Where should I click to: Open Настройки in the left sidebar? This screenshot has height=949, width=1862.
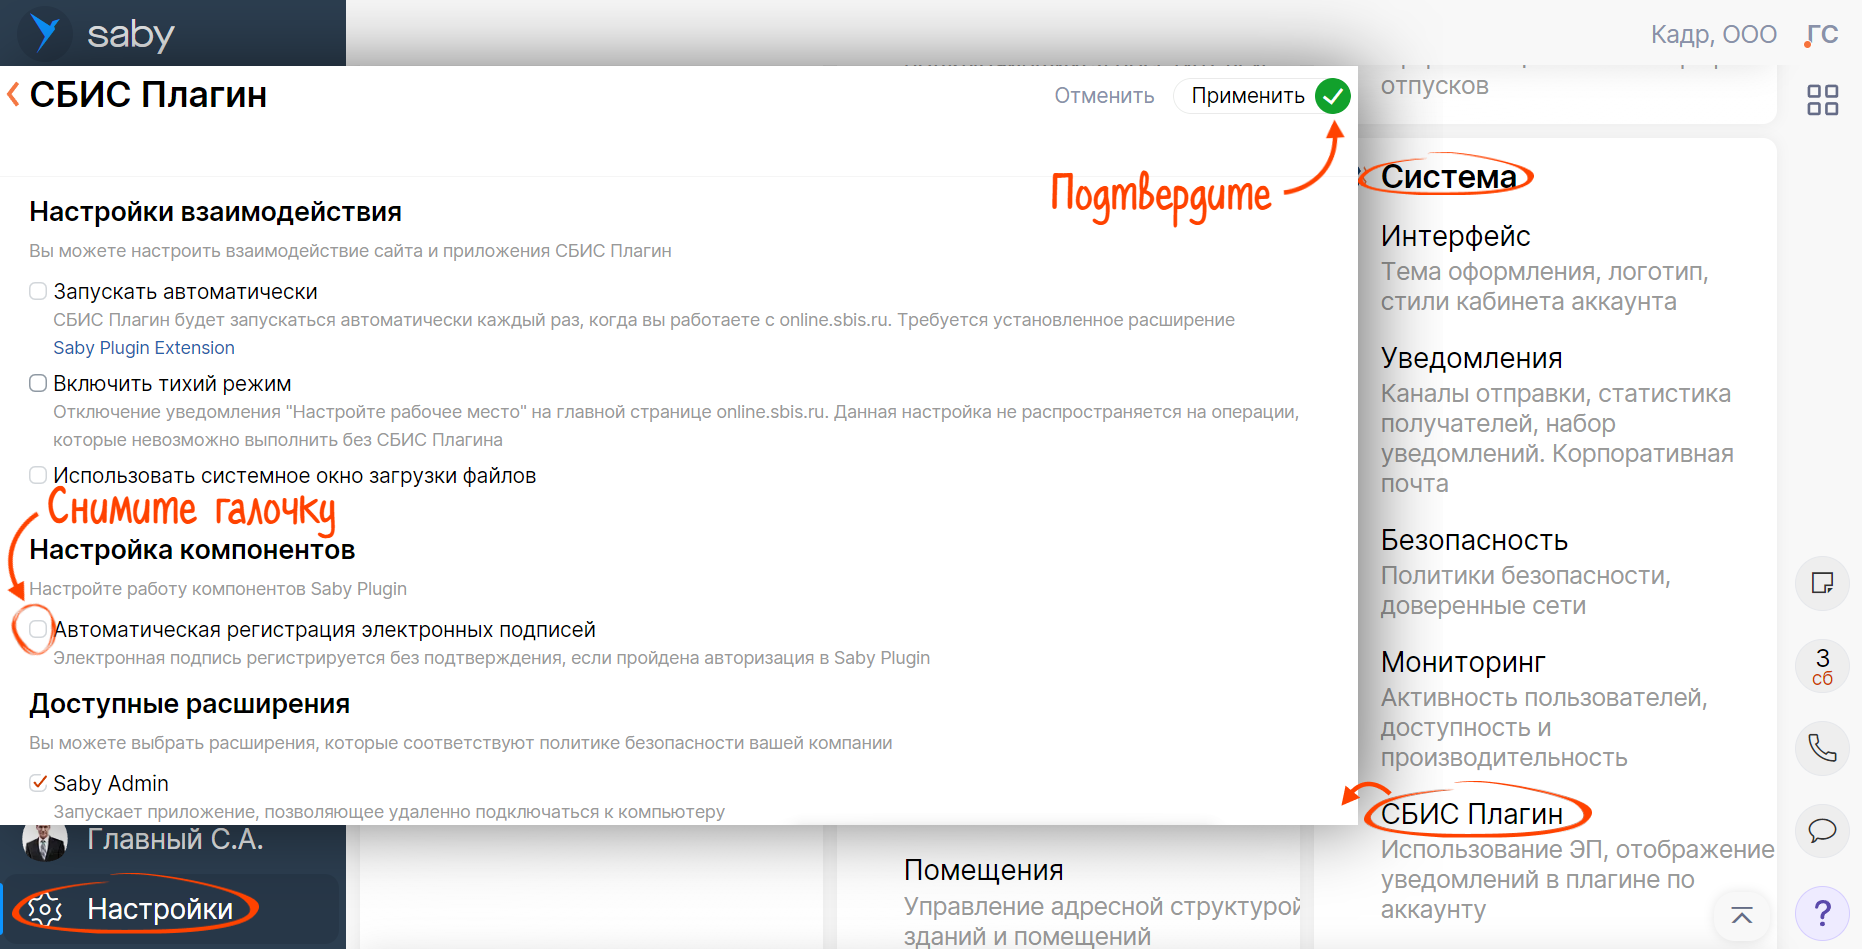pos(159,909)
